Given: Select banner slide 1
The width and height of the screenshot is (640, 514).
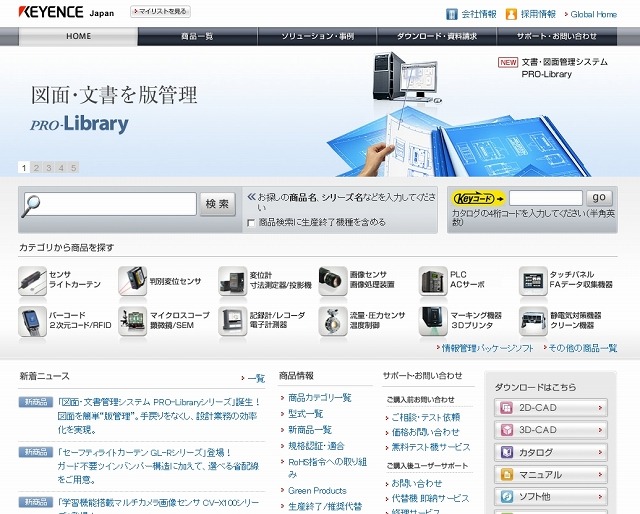Looking at the screenshot, I should (24, 167).
